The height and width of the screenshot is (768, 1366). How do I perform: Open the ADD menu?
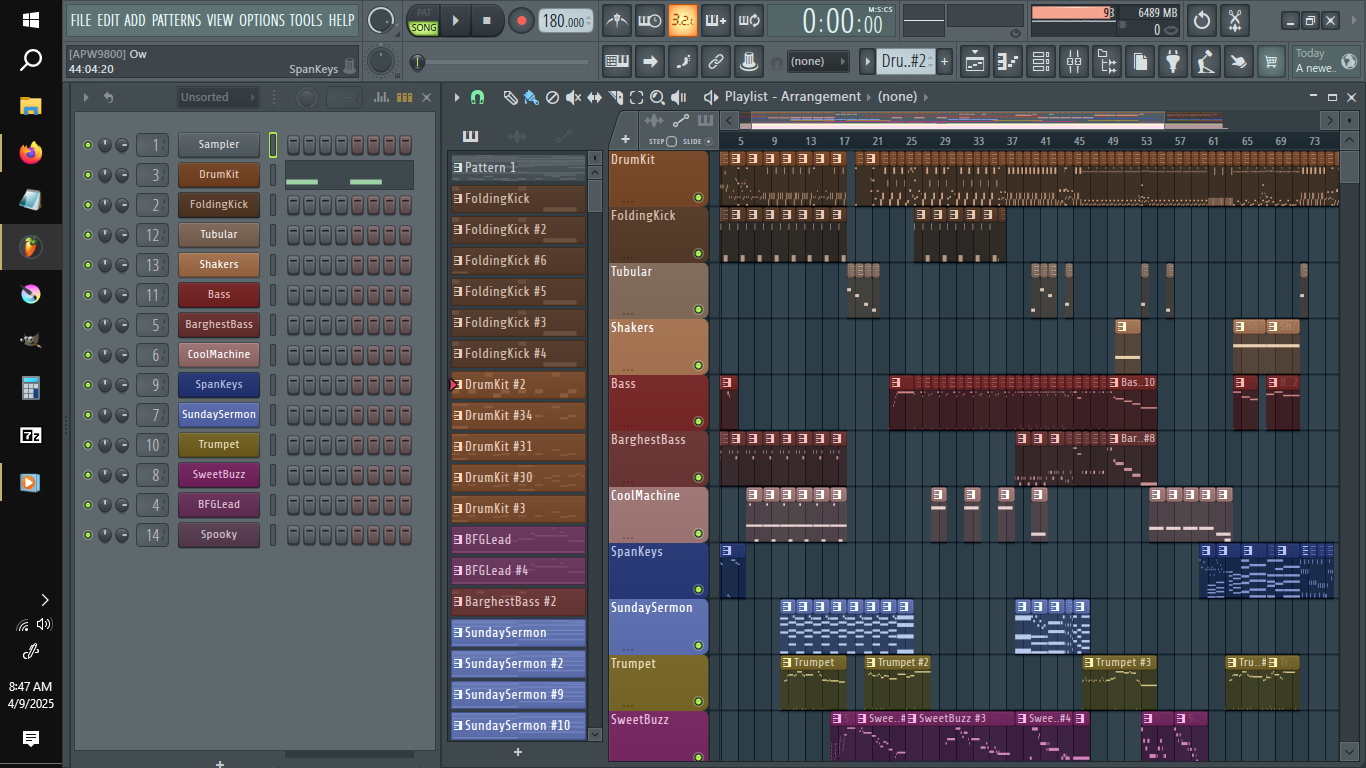(135, 20)
